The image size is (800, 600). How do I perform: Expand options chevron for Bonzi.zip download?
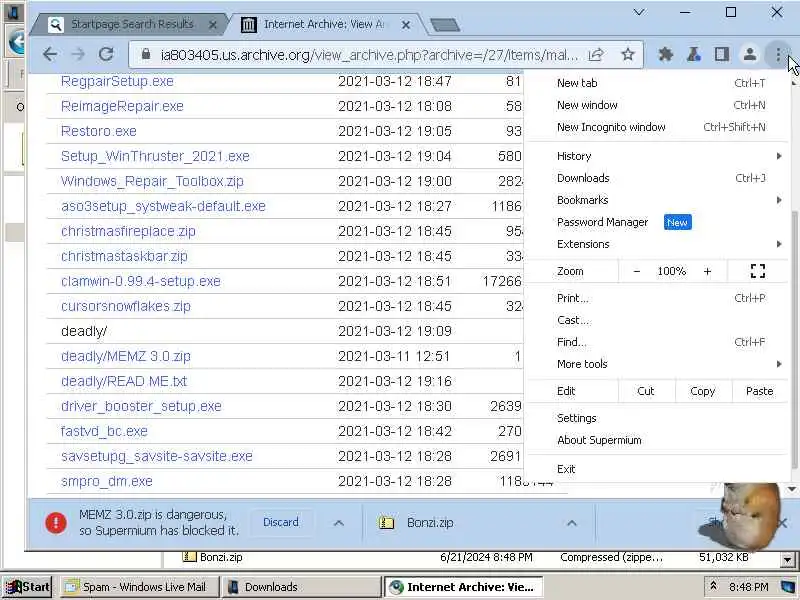point(571,523)
